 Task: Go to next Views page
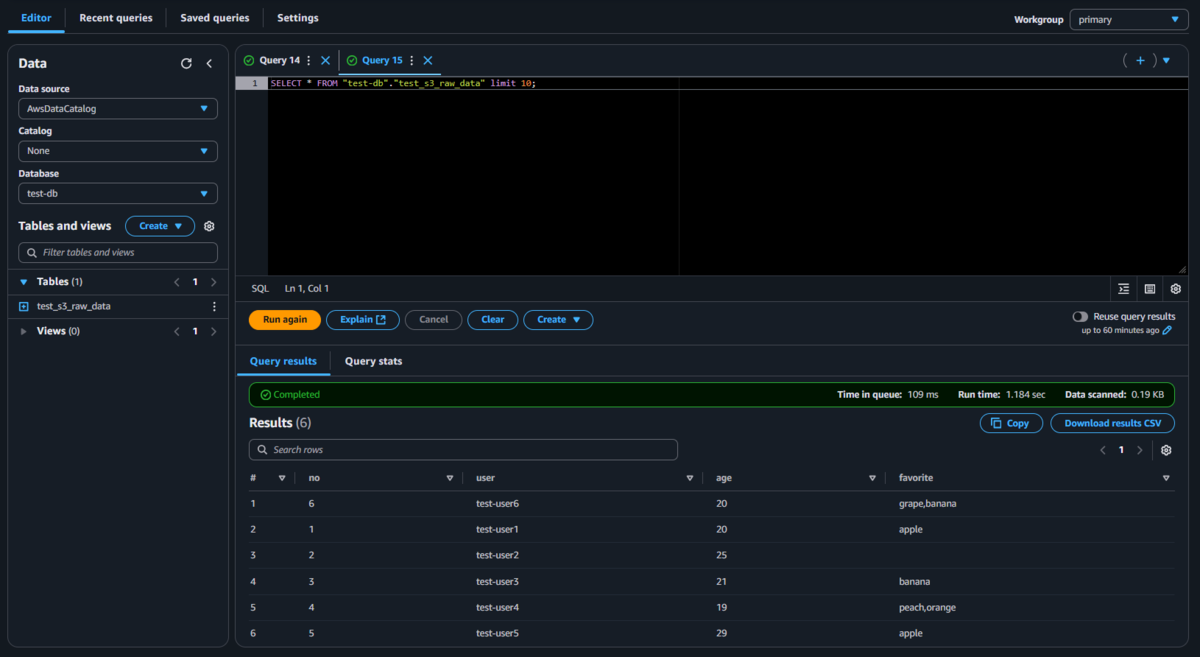(x=214, y=331)
